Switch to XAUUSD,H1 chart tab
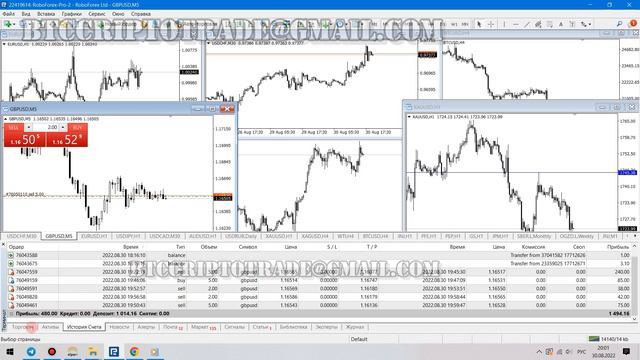 (279, 236)
